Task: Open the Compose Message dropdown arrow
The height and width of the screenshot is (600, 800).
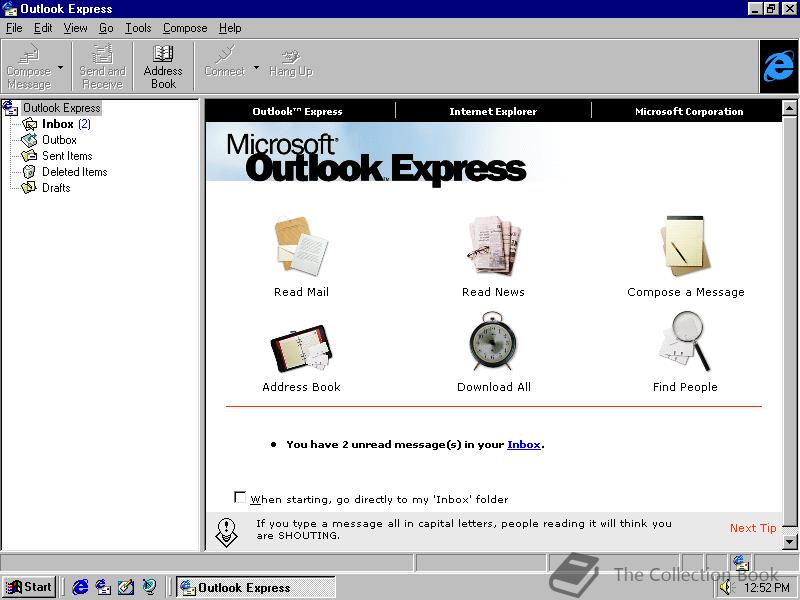Action: click(x=61, y=67)
